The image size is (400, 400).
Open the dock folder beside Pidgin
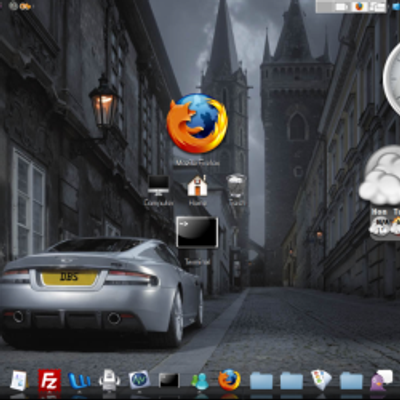click(351, 381)
